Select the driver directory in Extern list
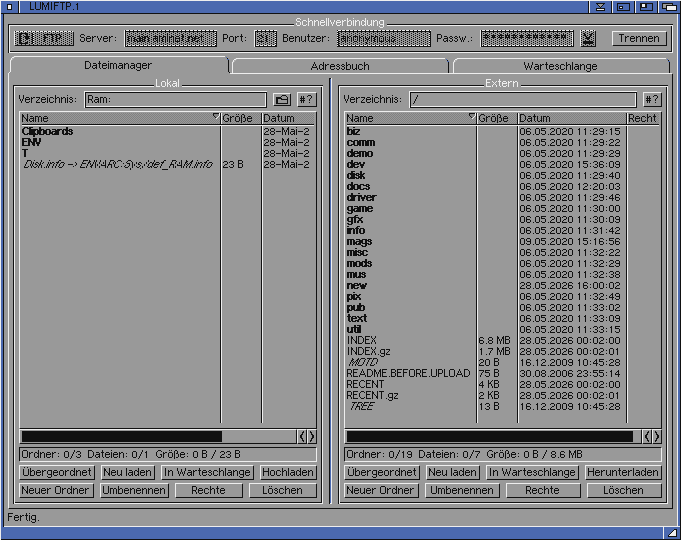This screenshot has height=540, width=681. (502, 197)
